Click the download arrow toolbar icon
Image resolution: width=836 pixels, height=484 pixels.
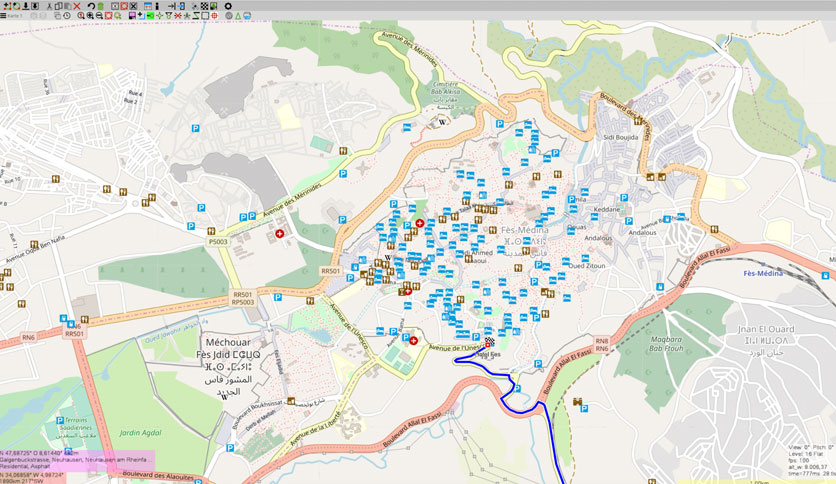coord(25,6)
